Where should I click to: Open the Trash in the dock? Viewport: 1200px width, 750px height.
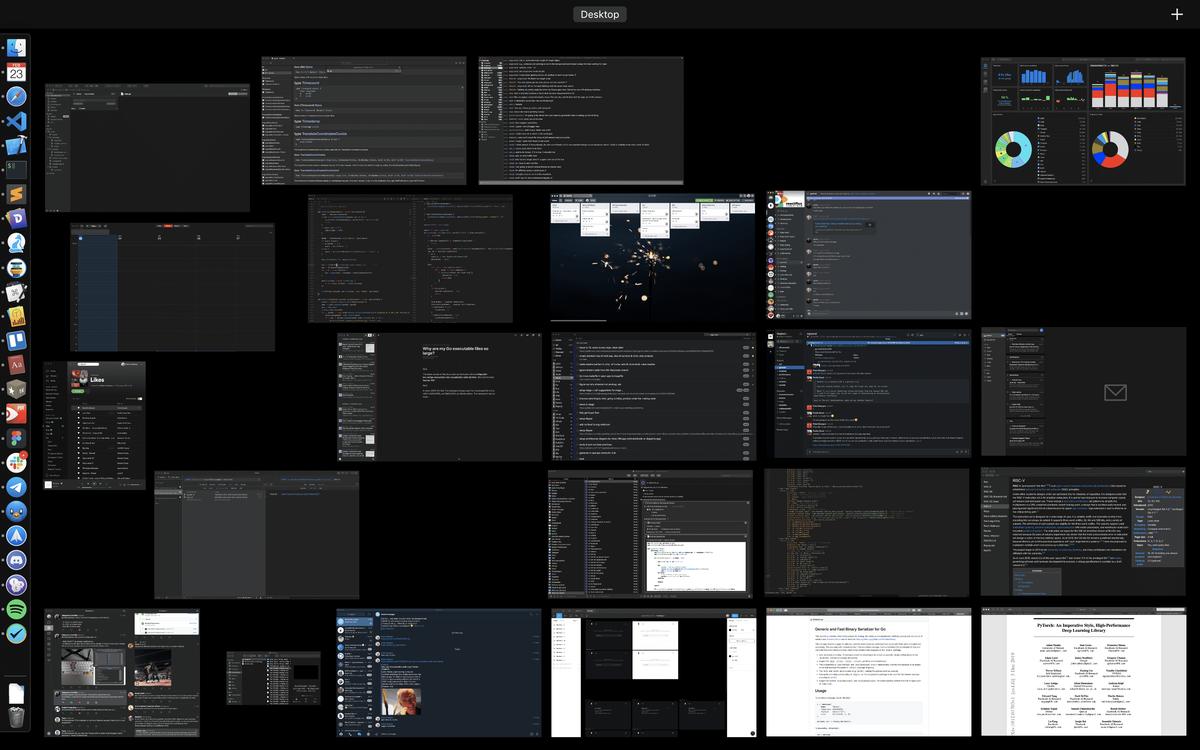point(16,716)
